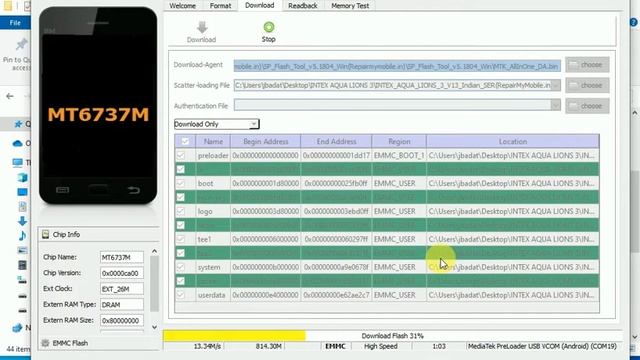
Task: Click the MT6737M phone image
Action: [98, 105]
